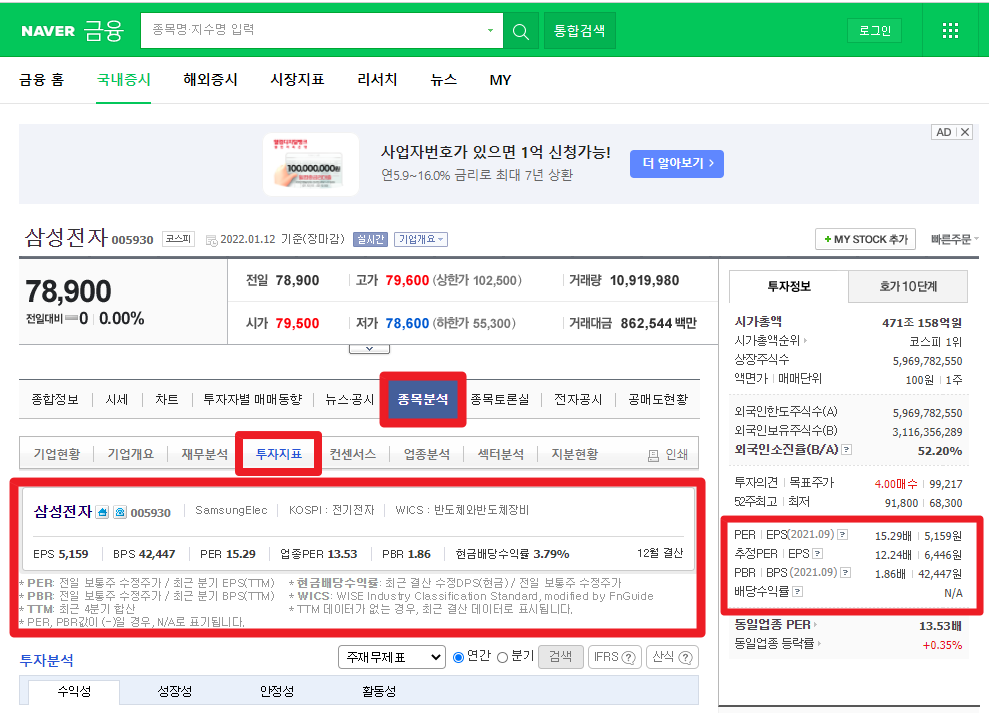Click the AD label icon on the banner
This screenshot has height=713, width=989.
click(x=944, y=133)
